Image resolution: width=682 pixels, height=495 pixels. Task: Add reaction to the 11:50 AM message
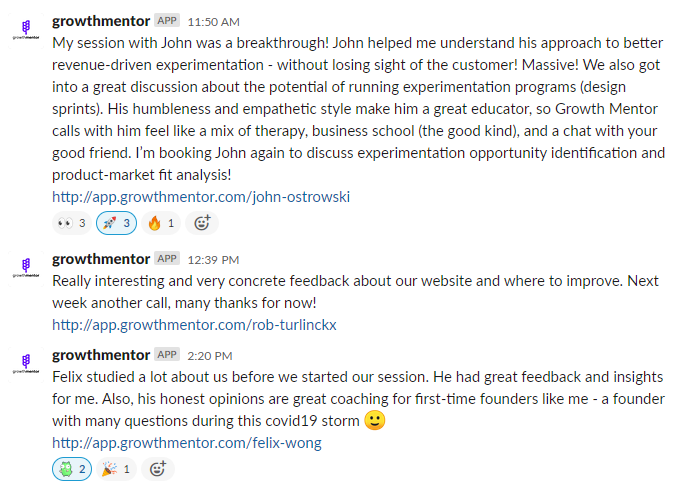coord(202,223)
